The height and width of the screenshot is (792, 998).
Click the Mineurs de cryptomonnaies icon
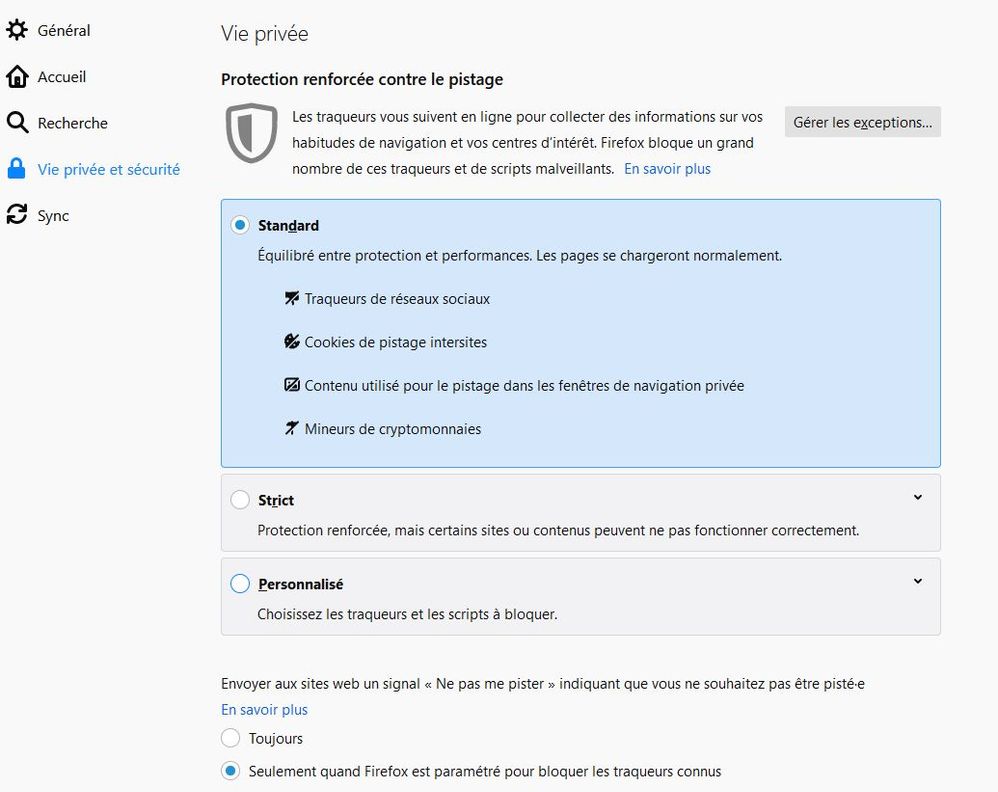(291, 428)
